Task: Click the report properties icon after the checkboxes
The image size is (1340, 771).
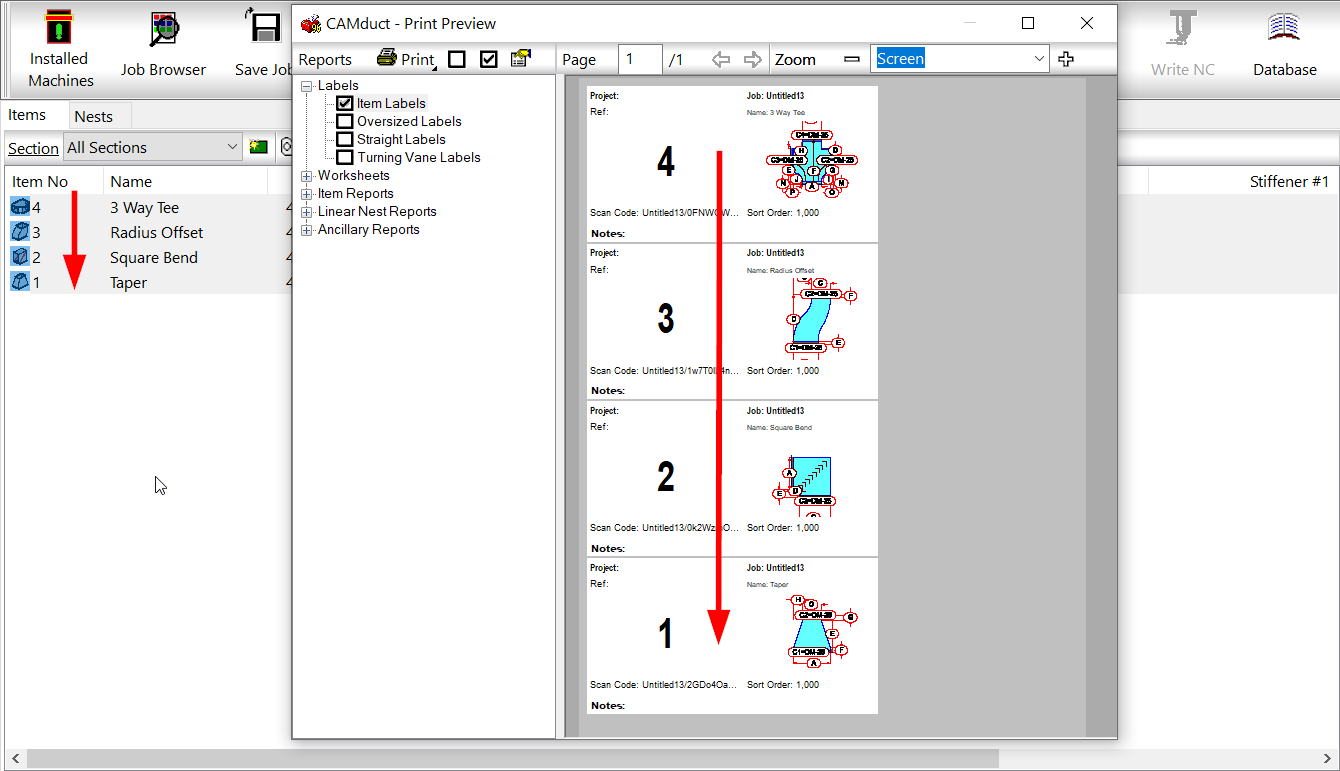Action: (520, 58)
